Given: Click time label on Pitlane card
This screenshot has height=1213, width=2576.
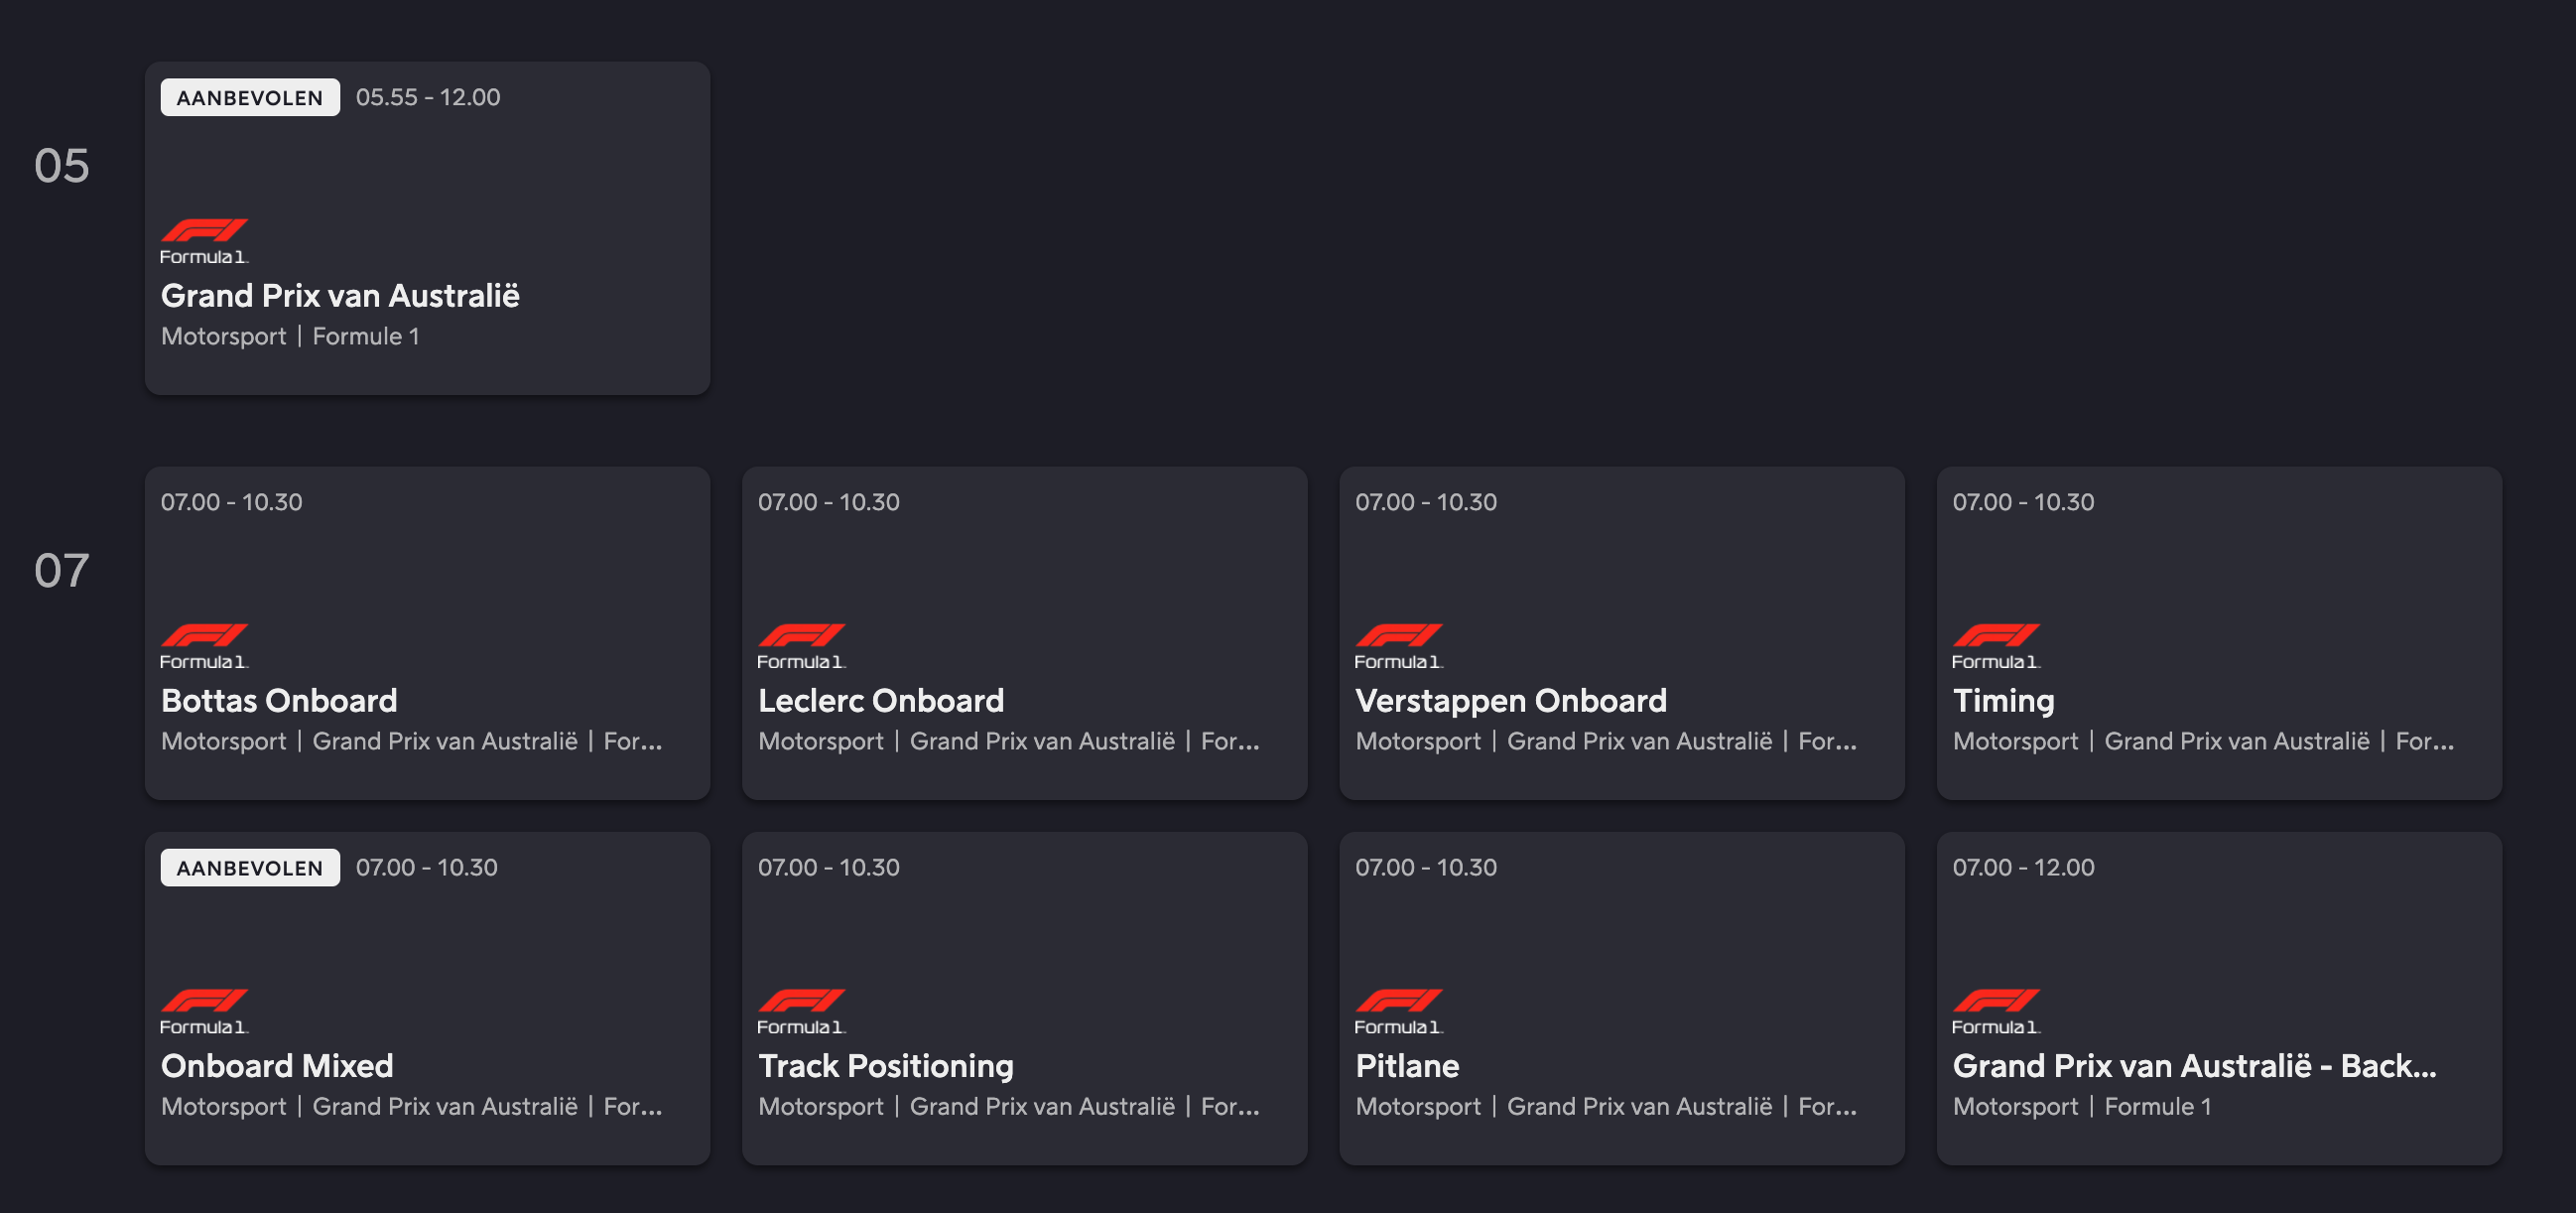Looking at the screenshot, I should (1425, 867).
